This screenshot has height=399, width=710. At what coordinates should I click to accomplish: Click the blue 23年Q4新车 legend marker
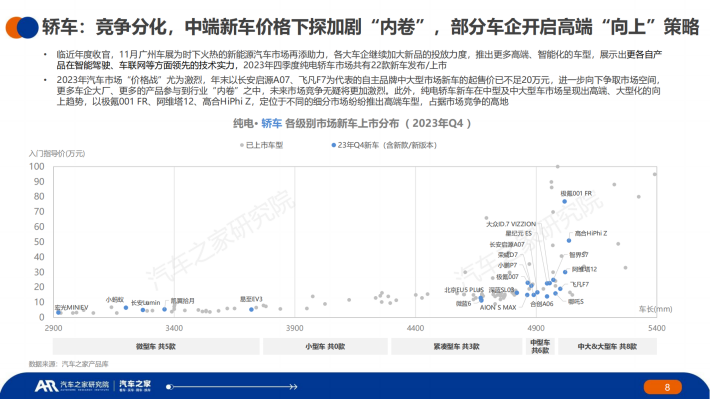pyautogui.click(x=334, y=145)
